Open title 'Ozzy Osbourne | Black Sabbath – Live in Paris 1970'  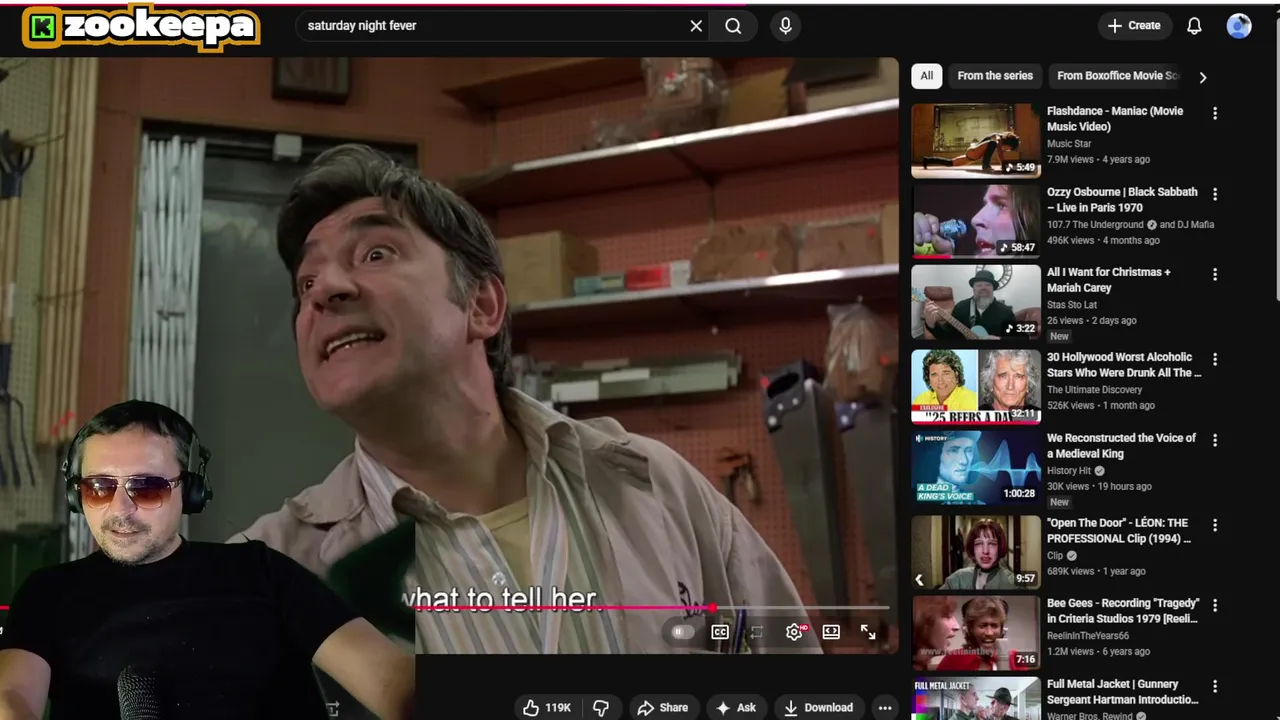(x=1122, y=200)
